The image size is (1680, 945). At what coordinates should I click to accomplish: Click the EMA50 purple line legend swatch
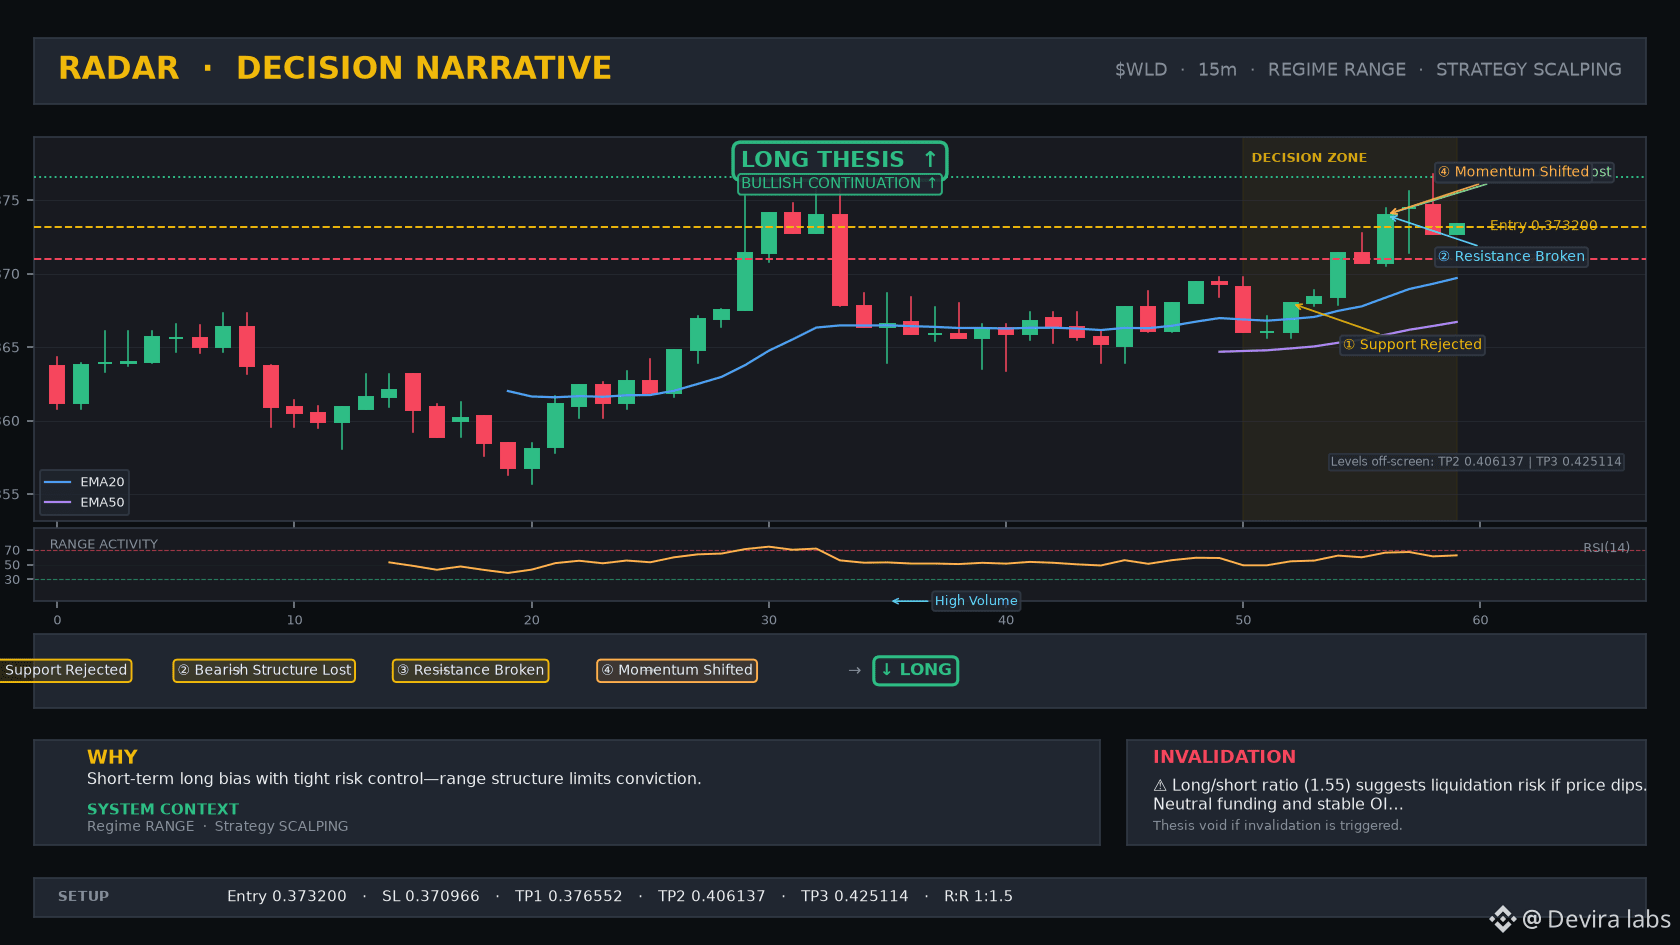click(x=58, y=503)
